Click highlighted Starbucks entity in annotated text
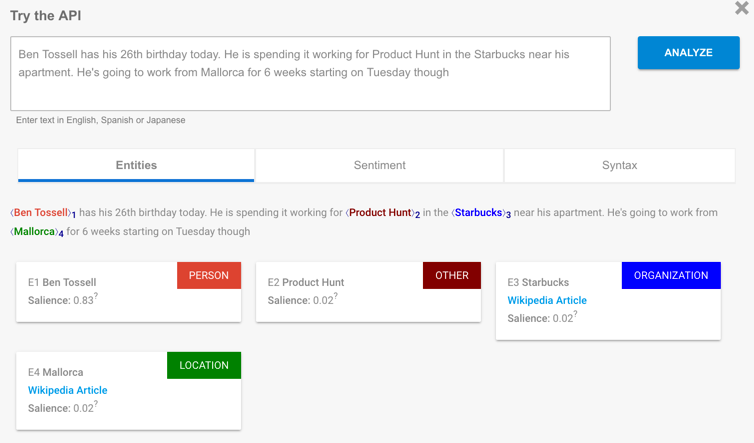Image resolution: width=754 pixels, height=443 pixels. pyautogui.click(x=478, y=213)
